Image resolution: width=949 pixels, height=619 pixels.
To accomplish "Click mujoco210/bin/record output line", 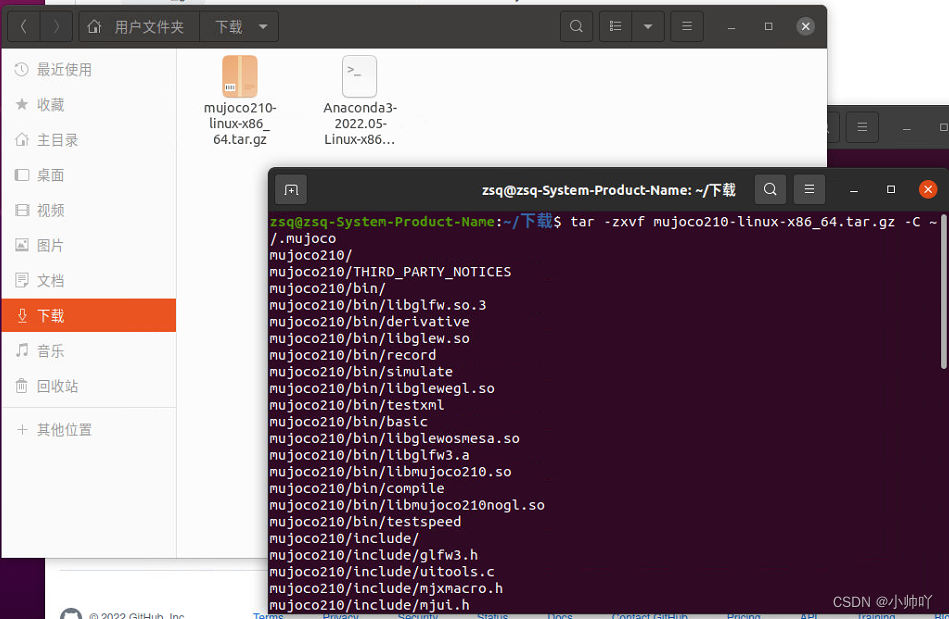I will tap(353, 355).
